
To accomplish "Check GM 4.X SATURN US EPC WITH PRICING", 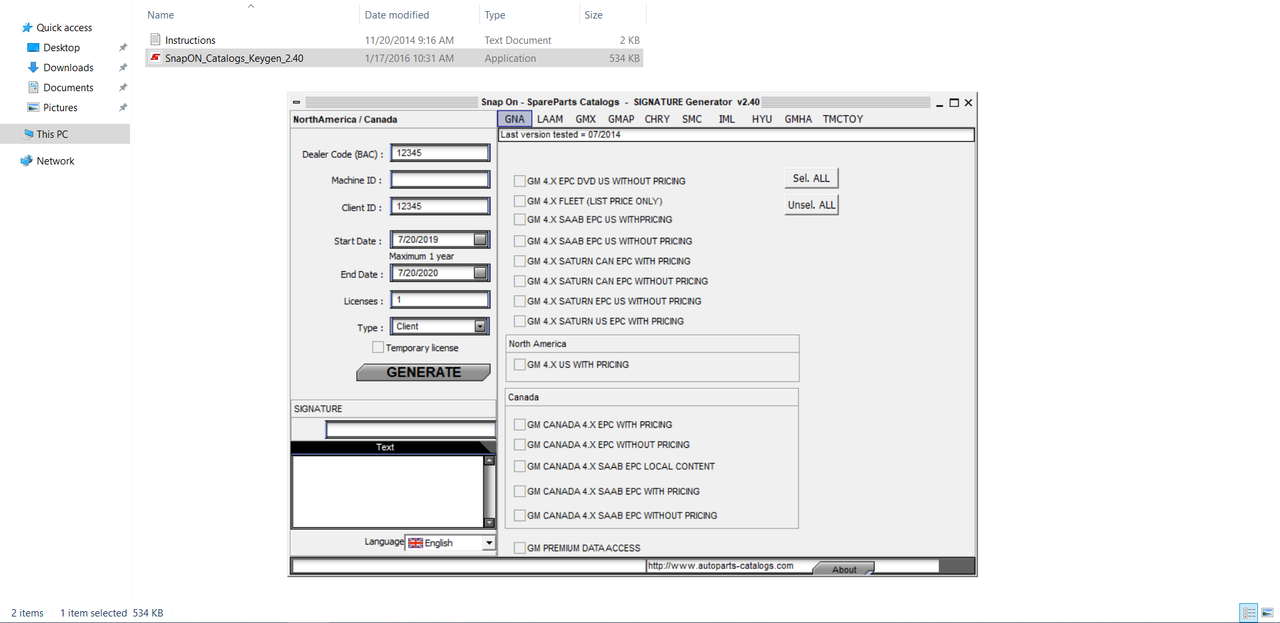I will click(x=520, y=321).
